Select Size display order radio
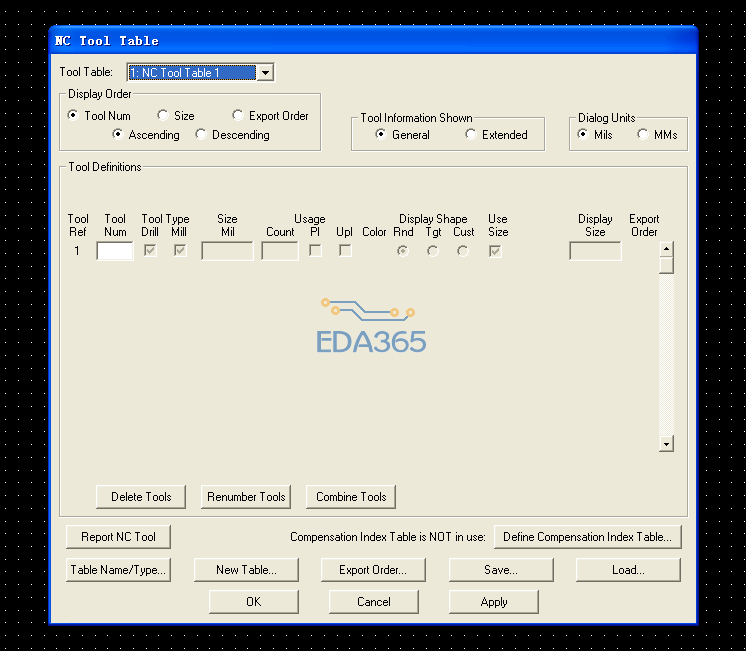Viewport: 746px width, 651px height. [x=163, y=115]
